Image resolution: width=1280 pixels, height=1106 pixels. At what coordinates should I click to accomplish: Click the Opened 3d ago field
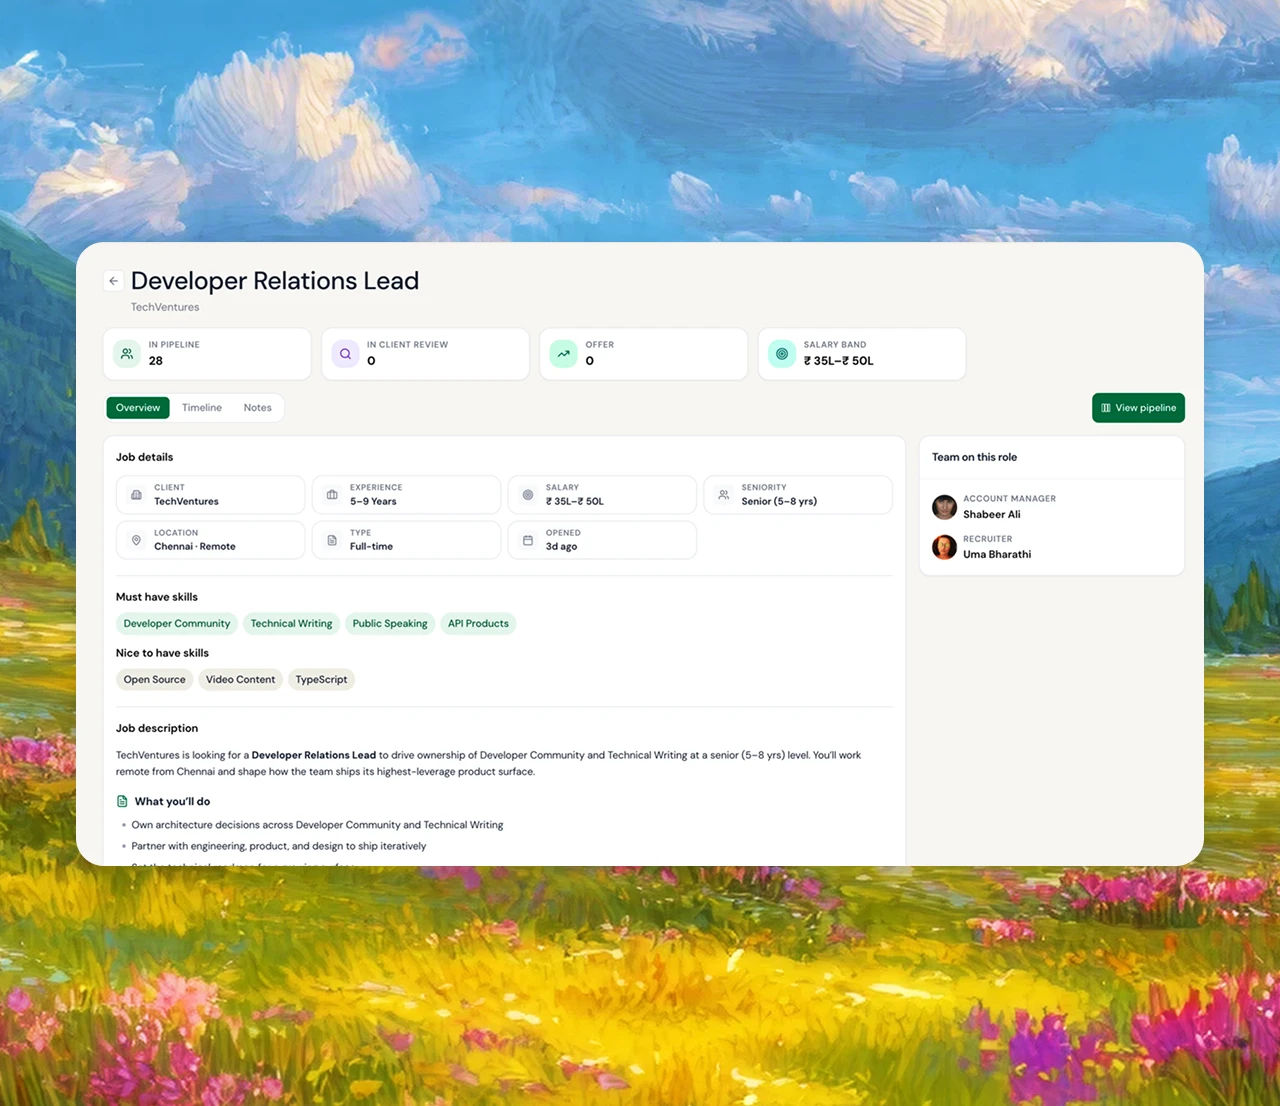(603, 540)
